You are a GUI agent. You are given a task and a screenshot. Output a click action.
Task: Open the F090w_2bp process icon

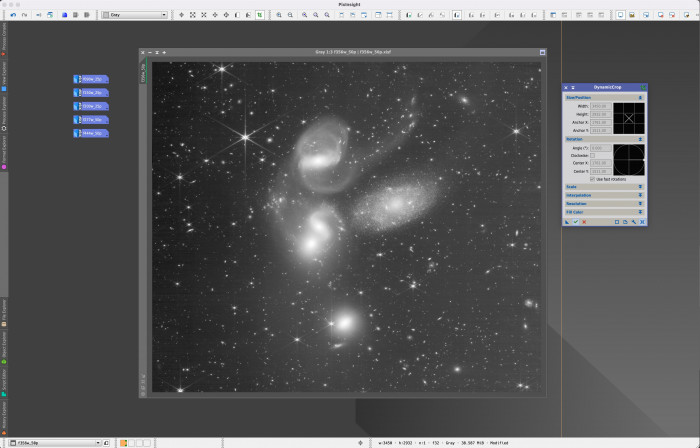pos(90,79)
